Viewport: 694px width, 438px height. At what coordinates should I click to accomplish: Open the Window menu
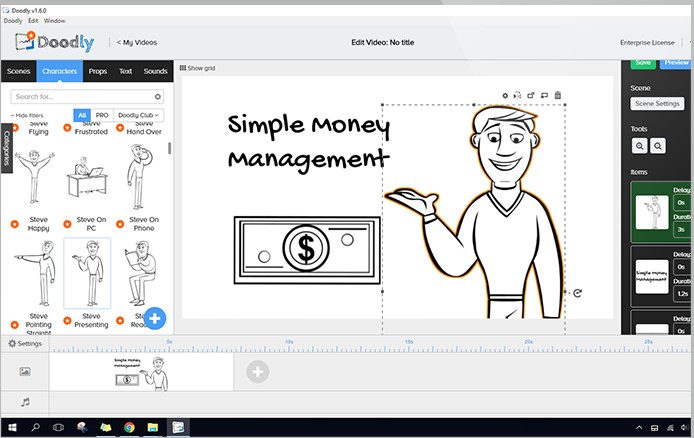(54, 21)
